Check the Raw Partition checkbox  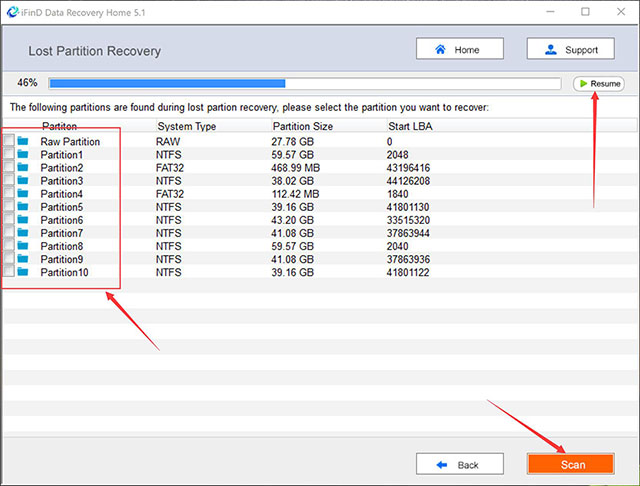[9, 140]
